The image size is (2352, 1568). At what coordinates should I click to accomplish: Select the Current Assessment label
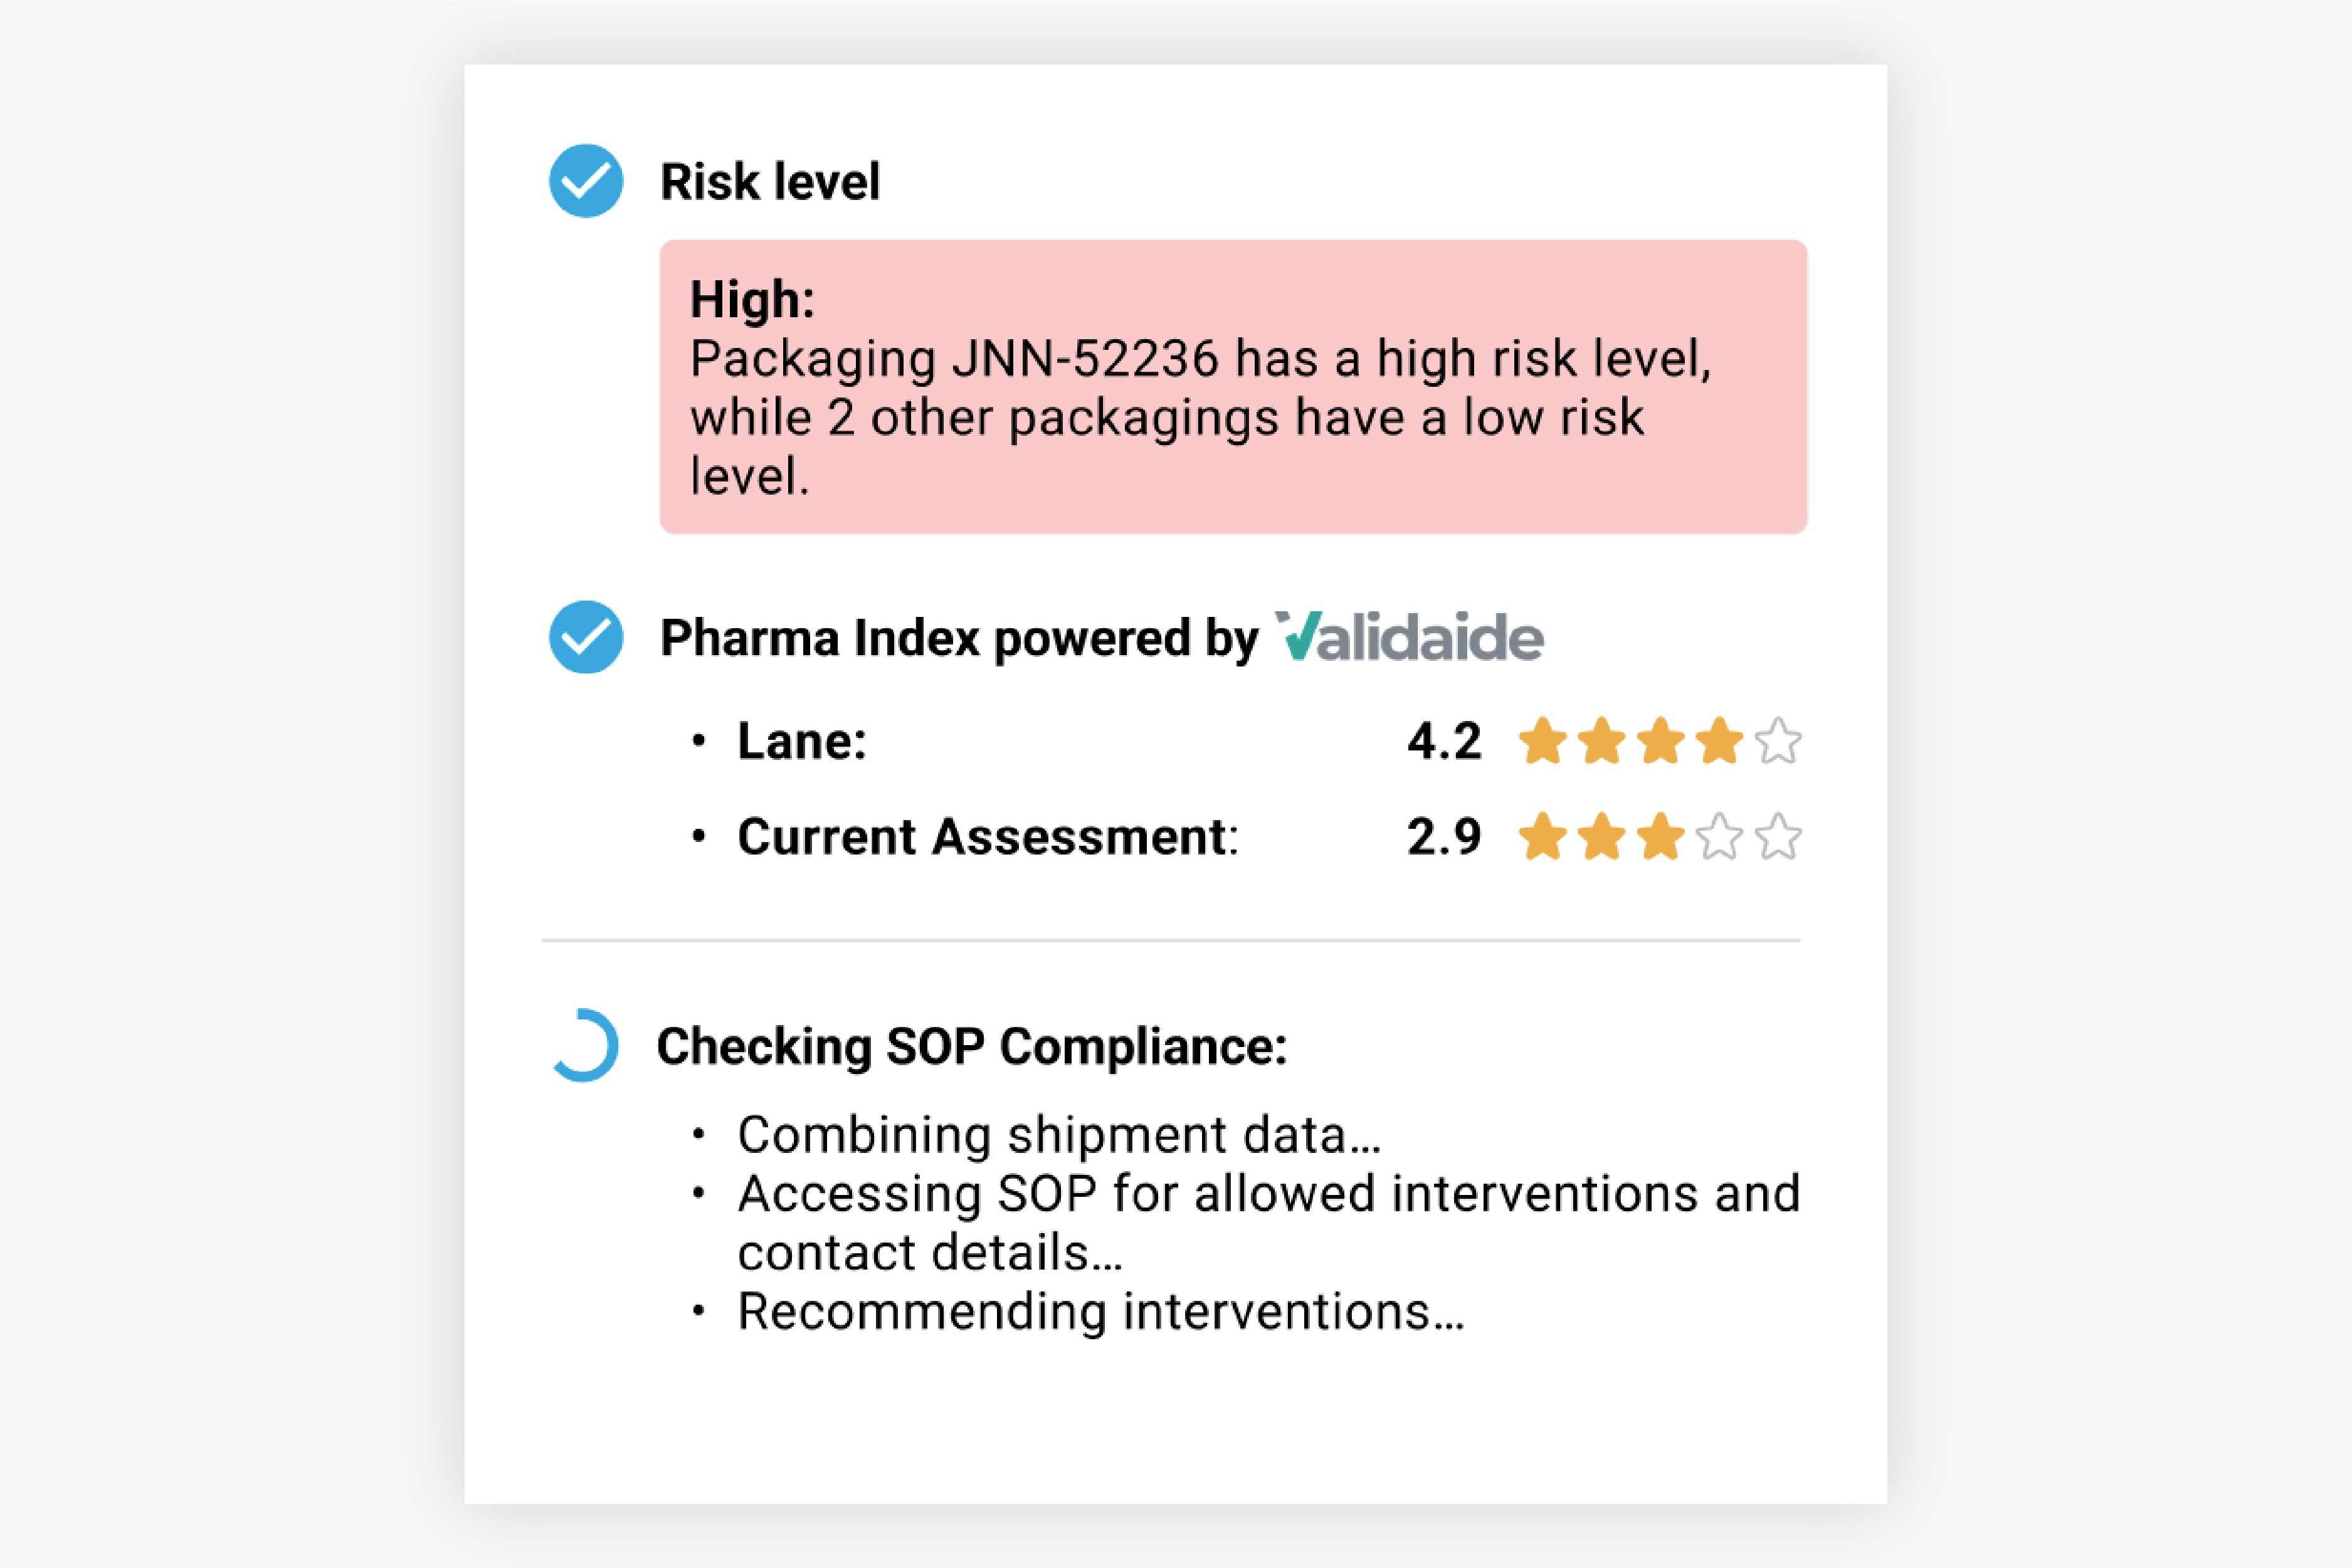987,836
